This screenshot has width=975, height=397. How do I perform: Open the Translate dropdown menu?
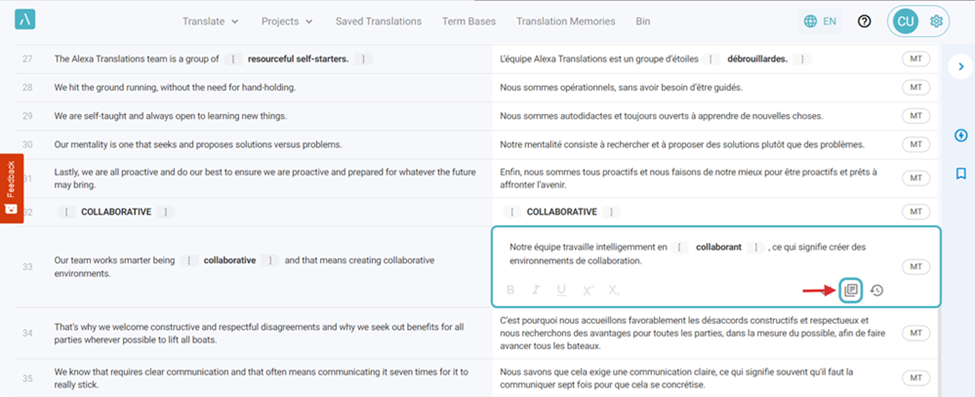pyautogui.click(x=210, y=21)
